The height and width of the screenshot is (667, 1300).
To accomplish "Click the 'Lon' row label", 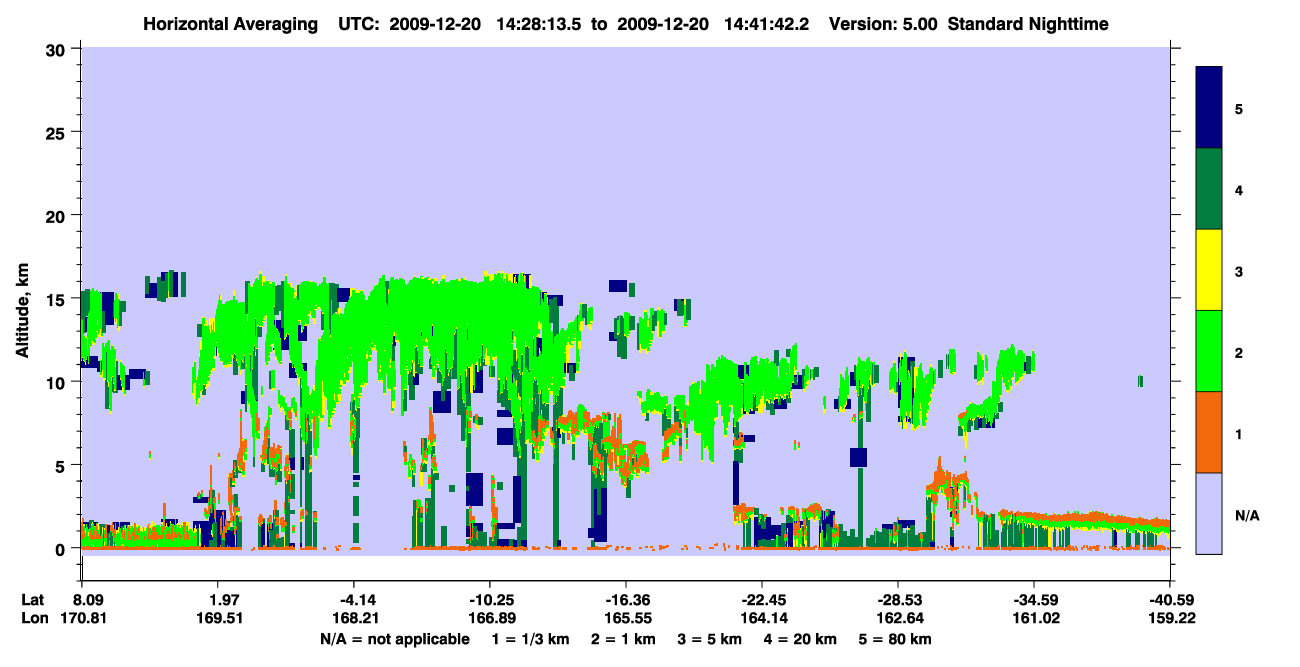I will [x=33, y=619].
